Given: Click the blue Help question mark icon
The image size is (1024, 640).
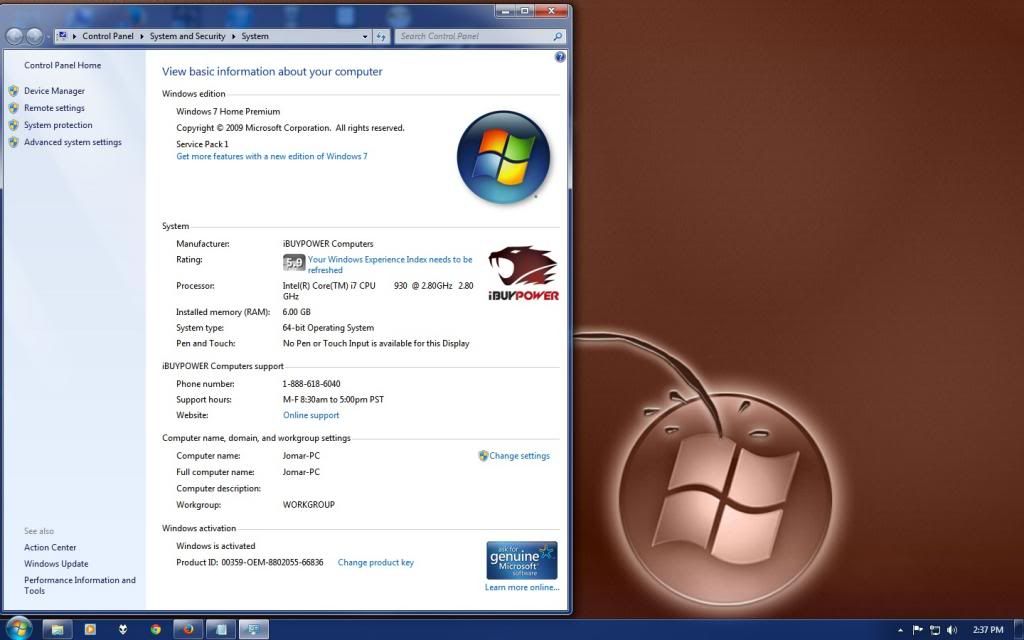Looking at the screenshot, I should point(560,57).
